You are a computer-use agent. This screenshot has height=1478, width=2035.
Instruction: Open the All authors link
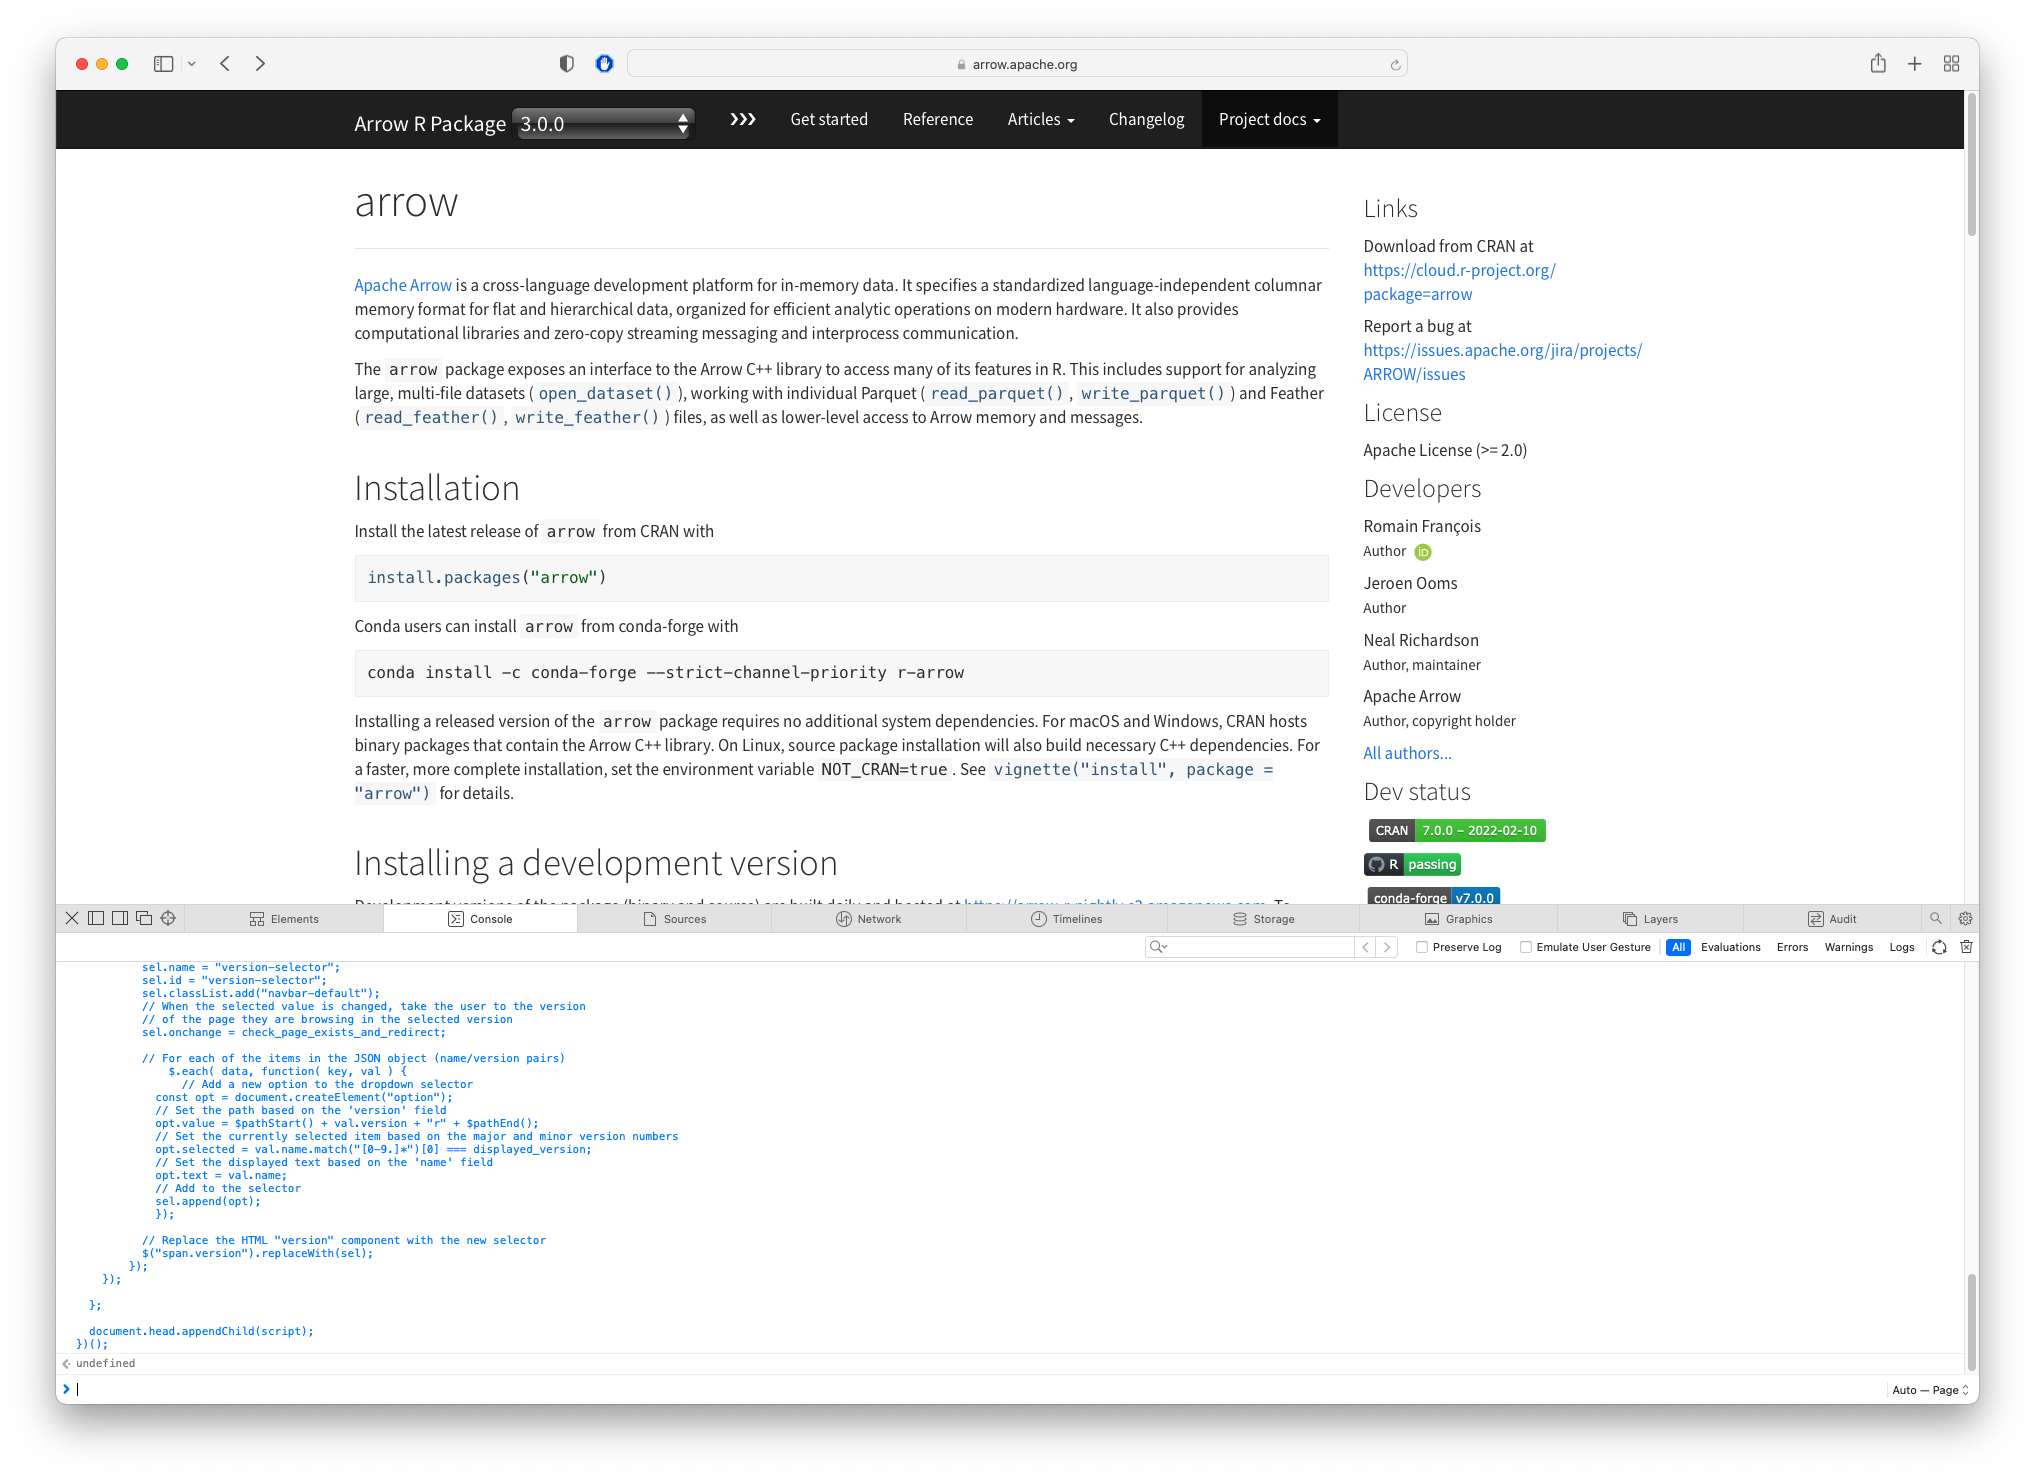click(x=1407, y=753)
